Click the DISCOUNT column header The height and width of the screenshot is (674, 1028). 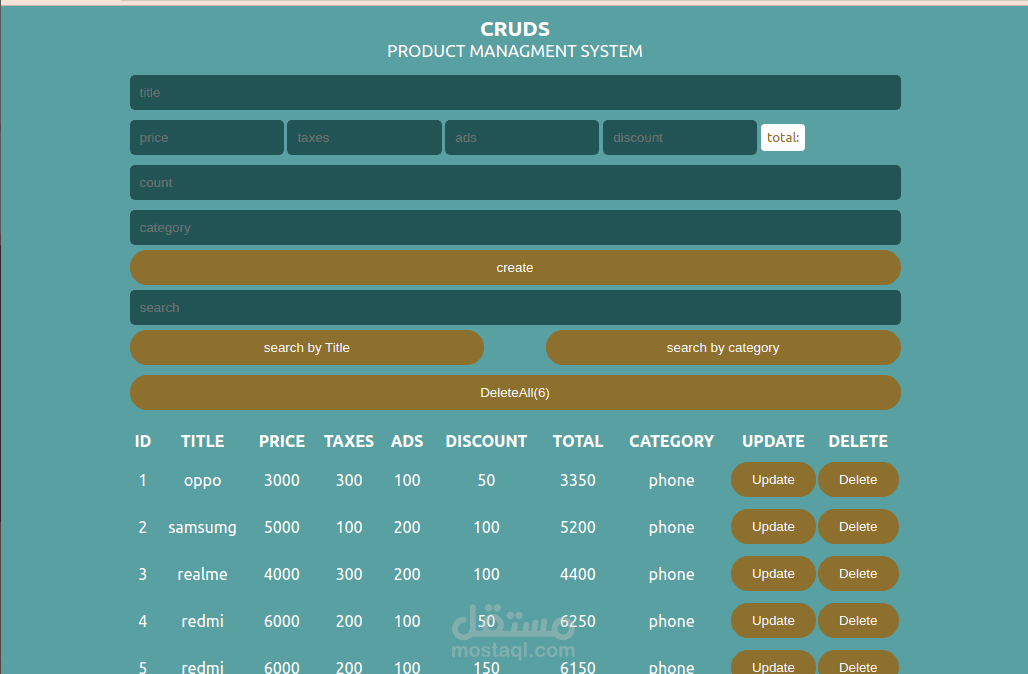click(486, 441)
